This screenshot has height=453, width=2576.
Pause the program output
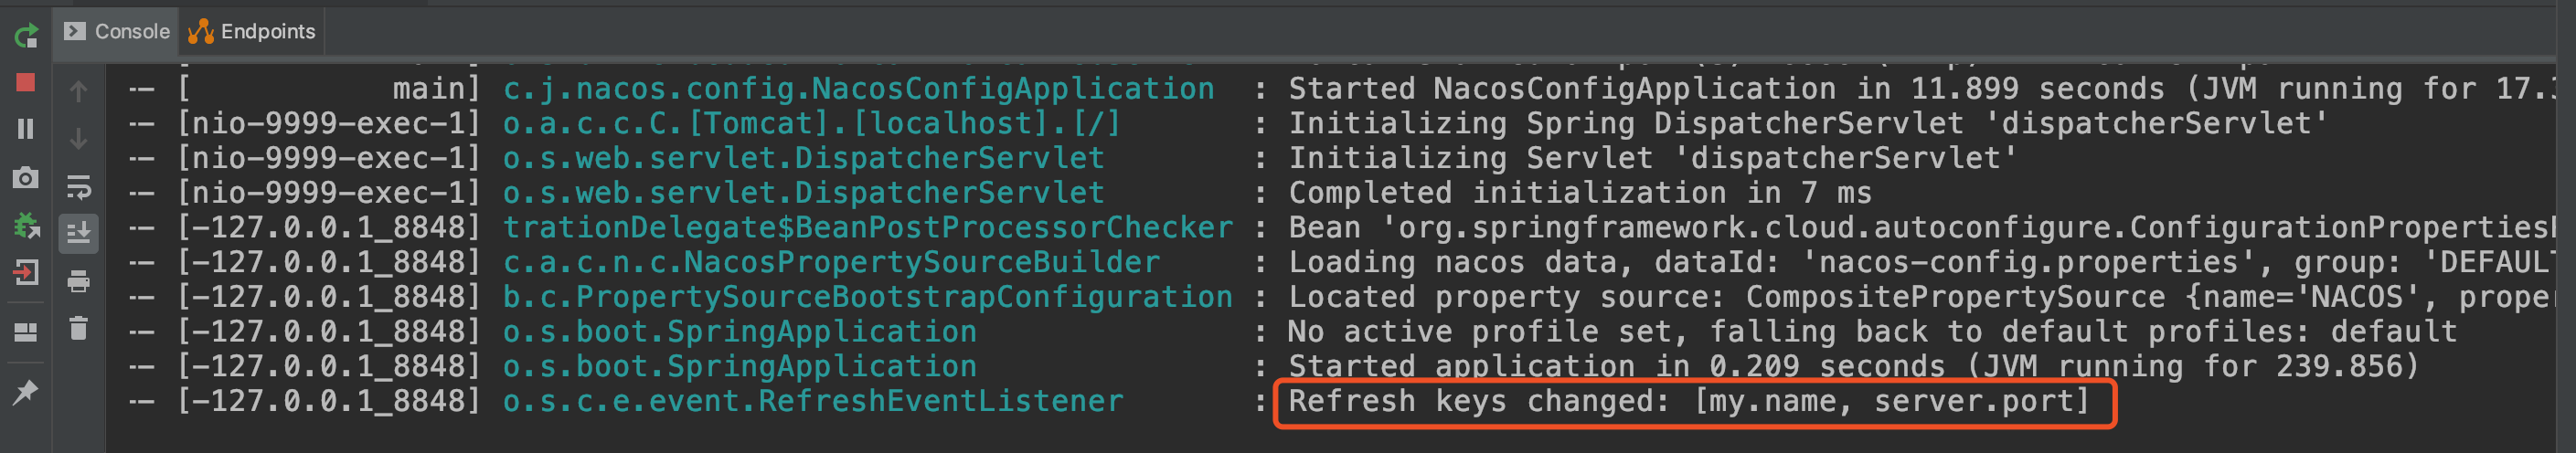pyautogui.click(x=26, y=129)
